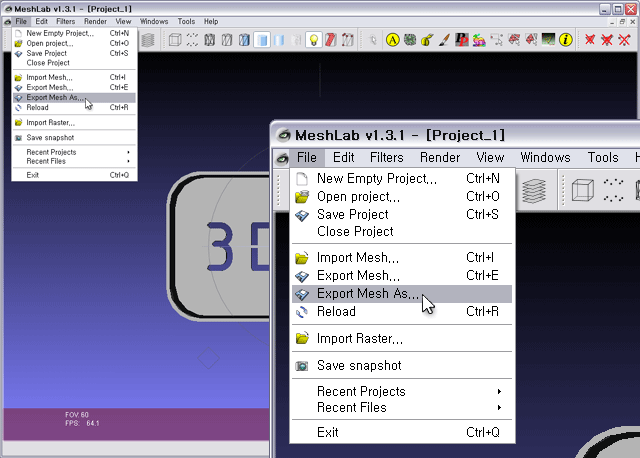Choose highlighted Export Mesh As in small menu

pos(74,98)
